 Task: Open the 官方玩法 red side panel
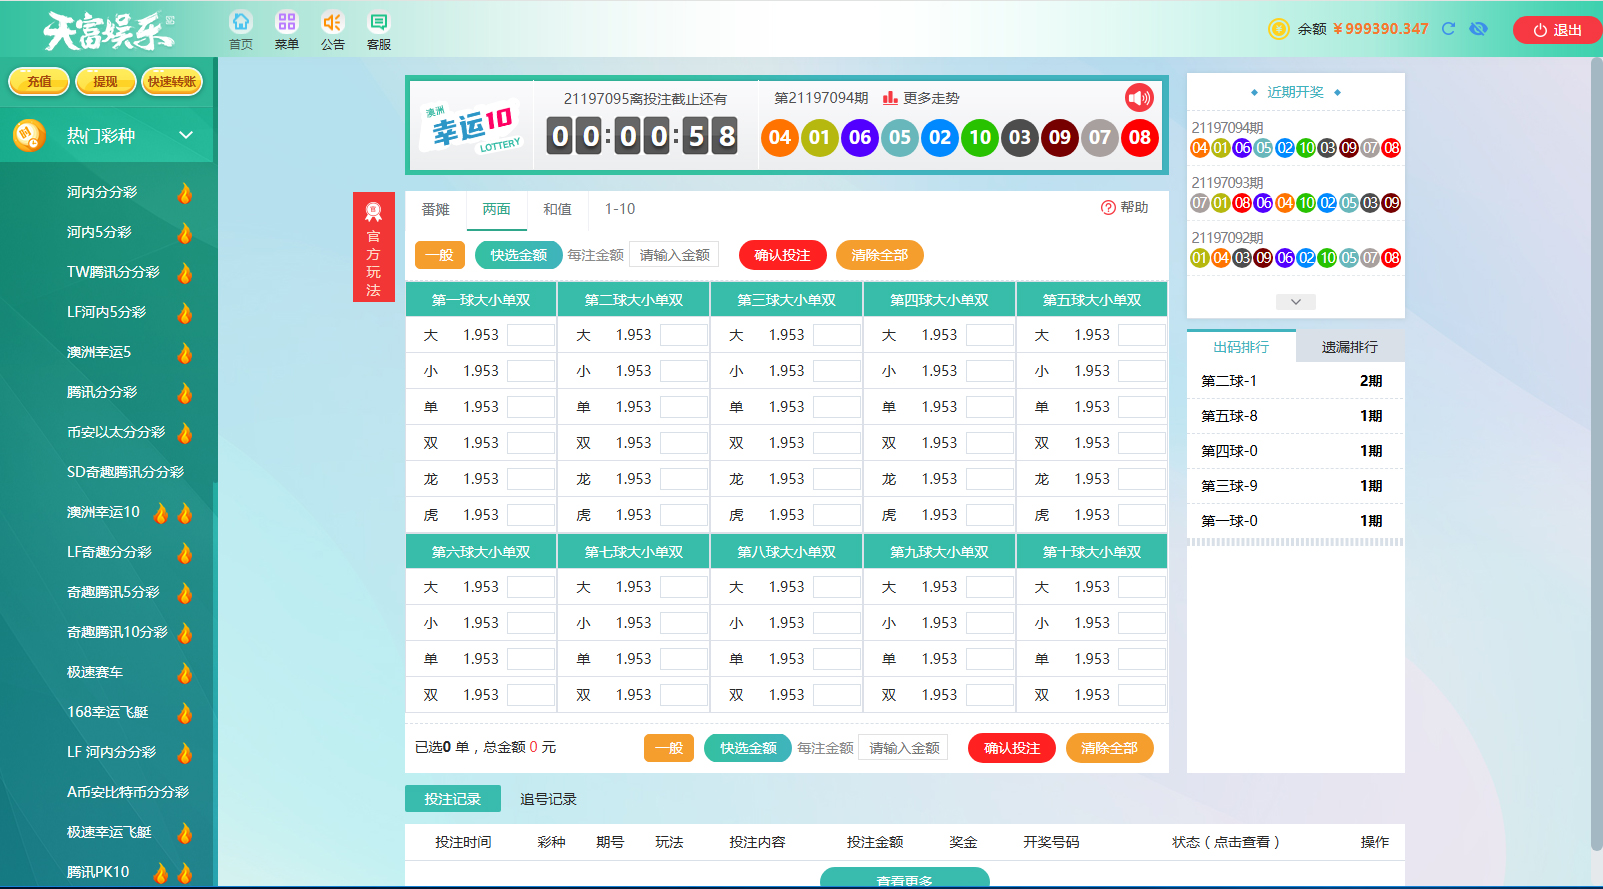tap(373, 247)
